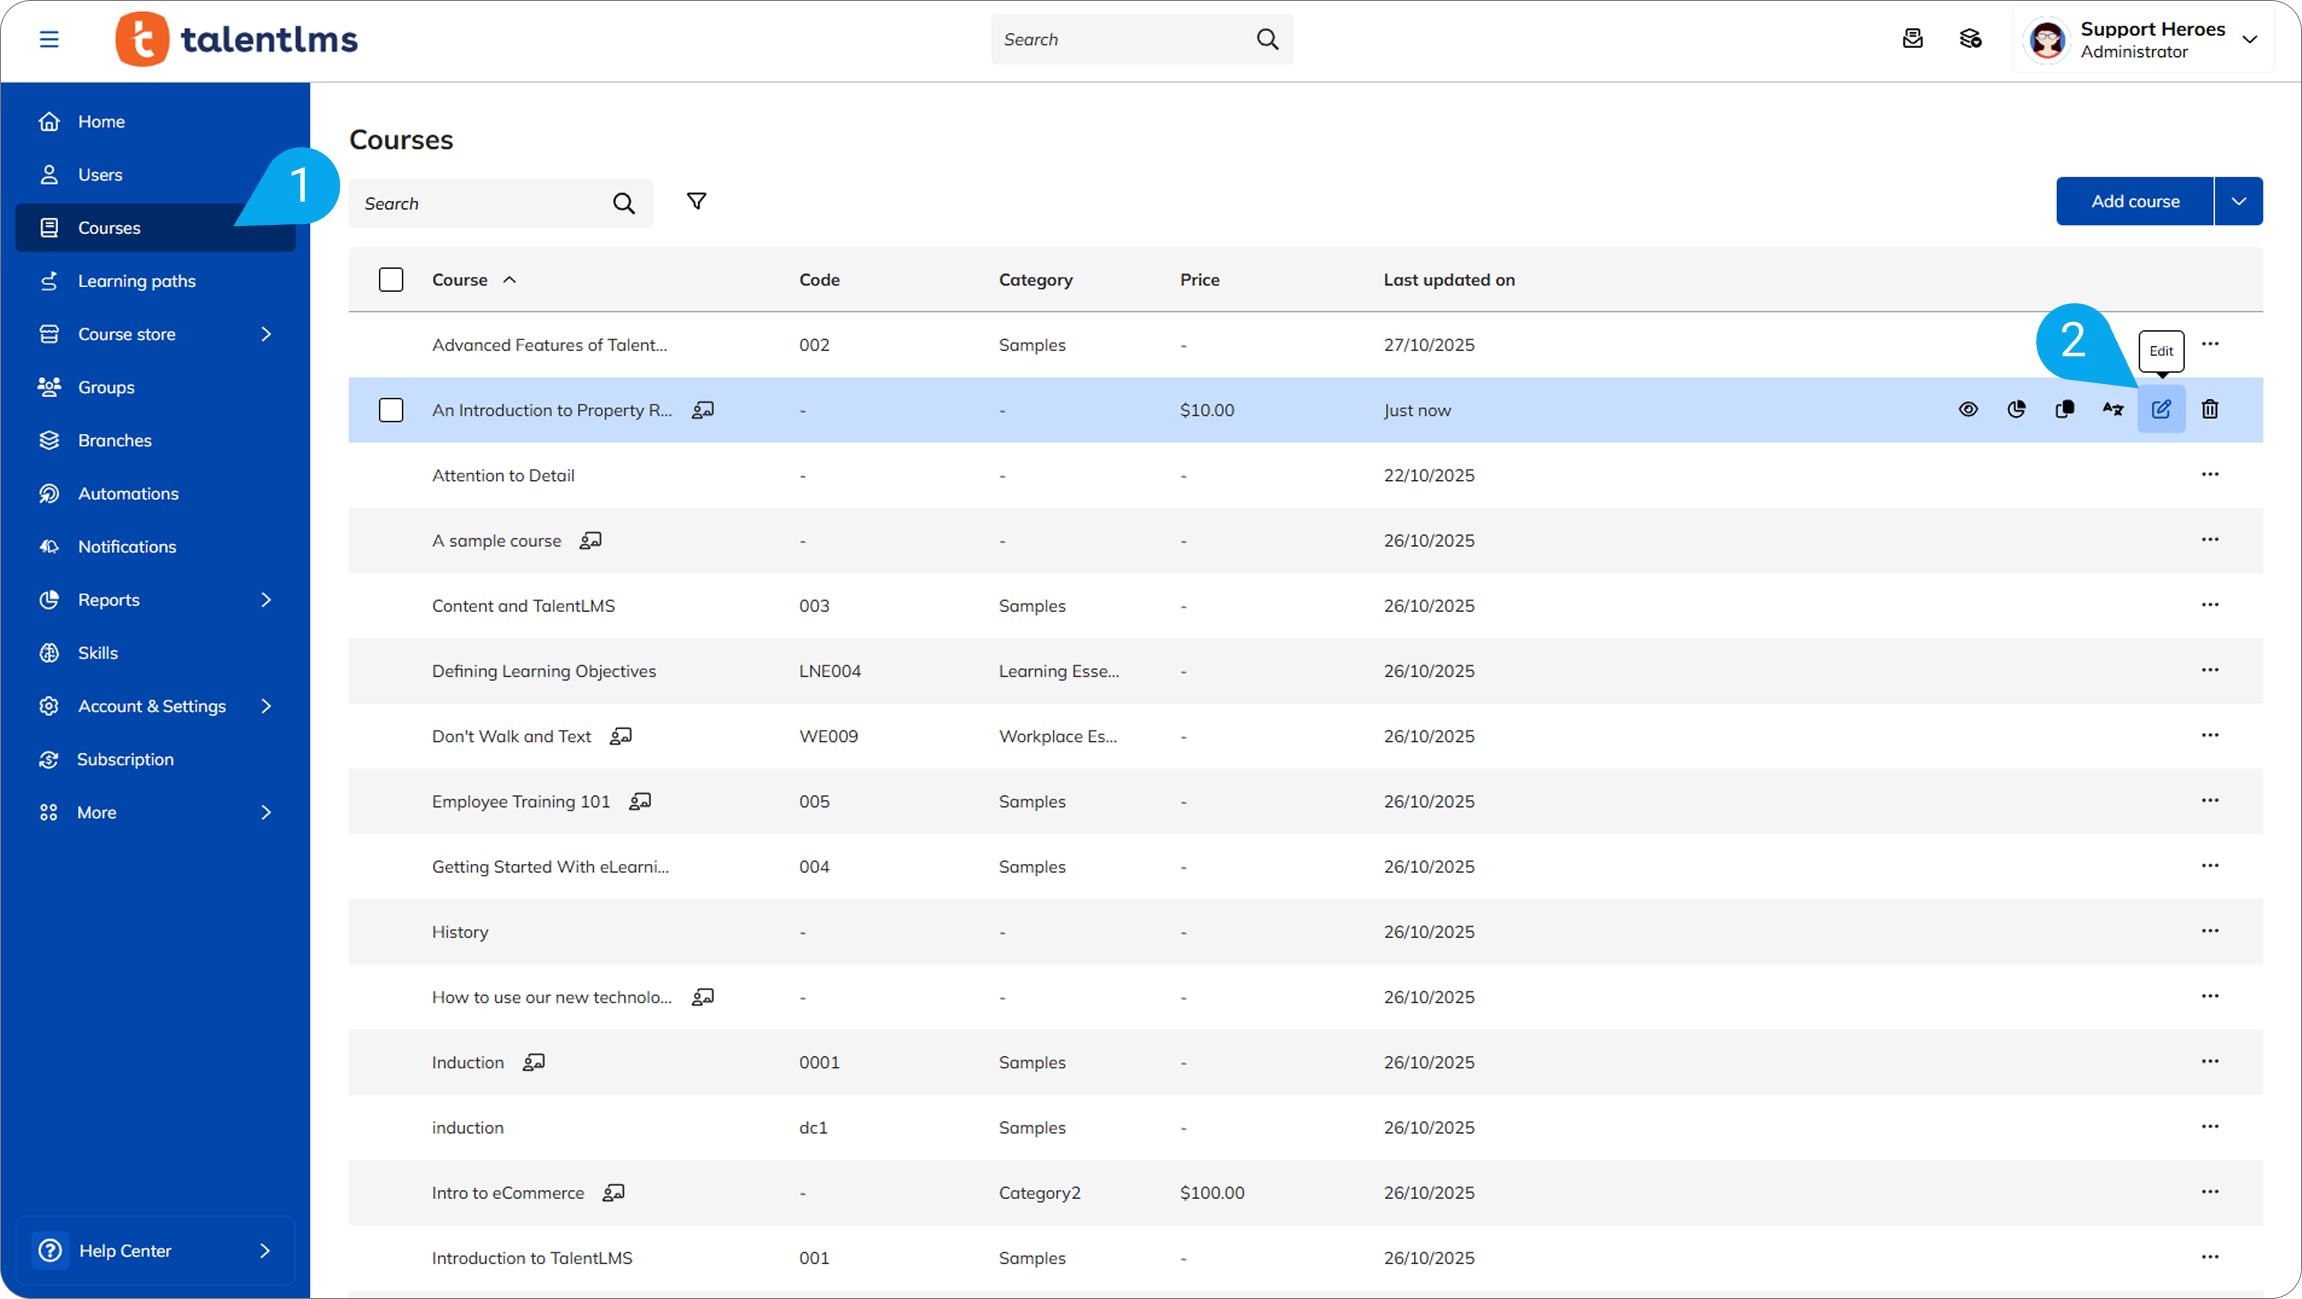Click the filter funnel icon
The width and height of the screenshot is (2302, 1299).
[696, 202]
